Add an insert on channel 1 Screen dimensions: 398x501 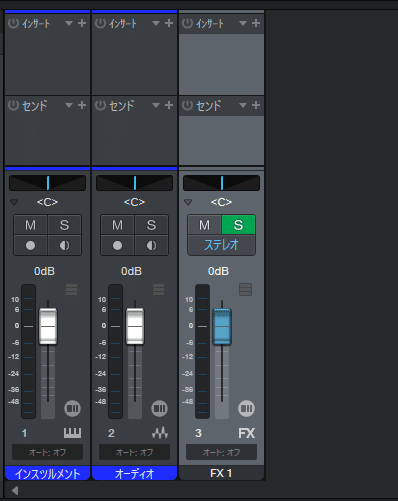click(x=82, y=23)
